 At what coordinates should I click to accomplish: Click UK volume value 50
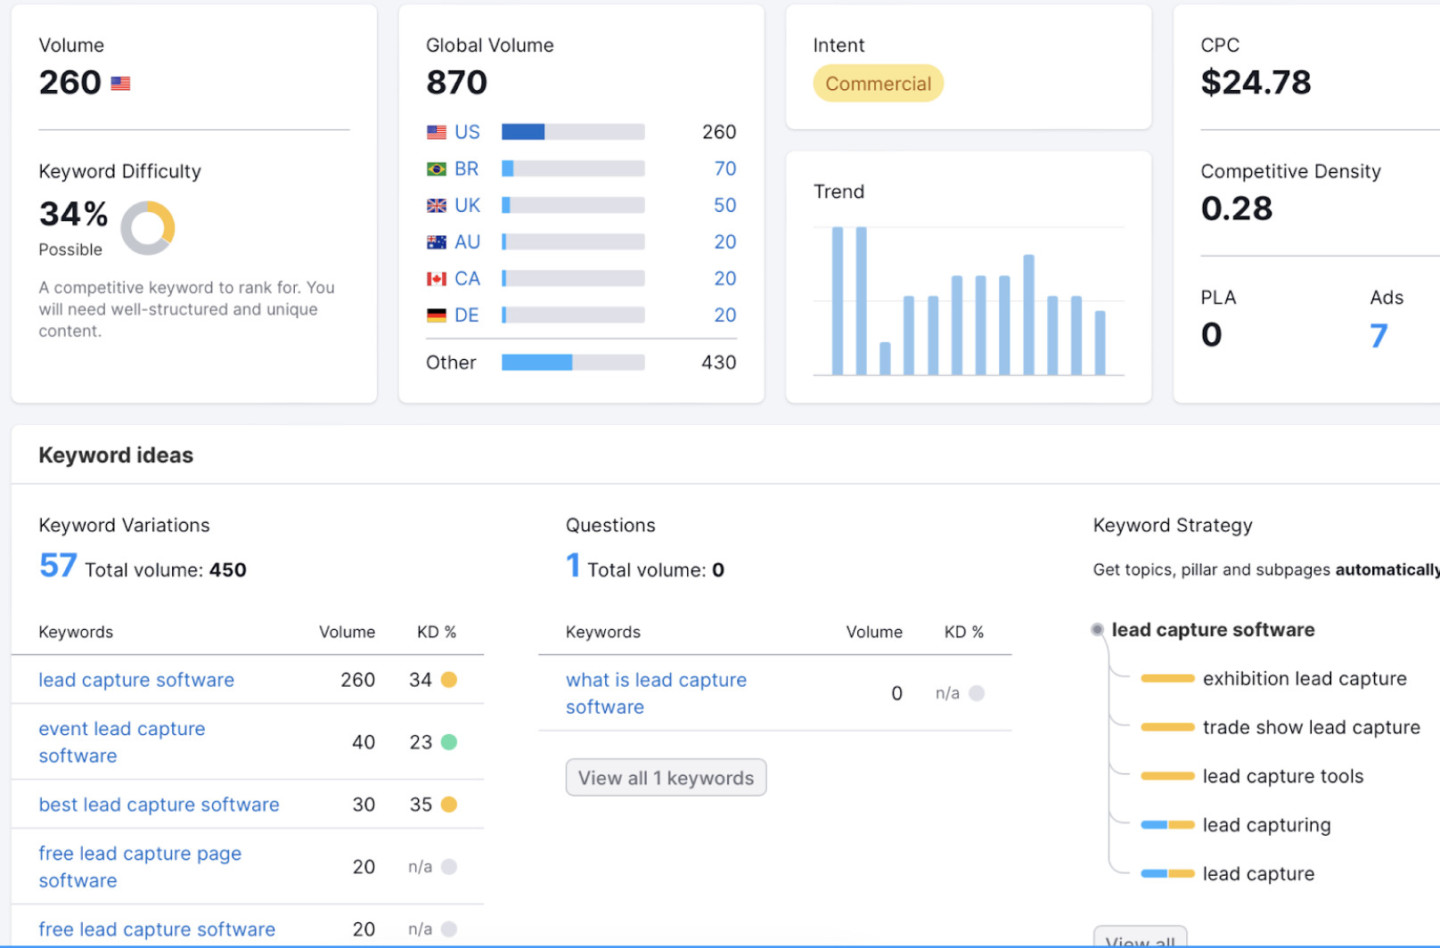tap(725, 205)
